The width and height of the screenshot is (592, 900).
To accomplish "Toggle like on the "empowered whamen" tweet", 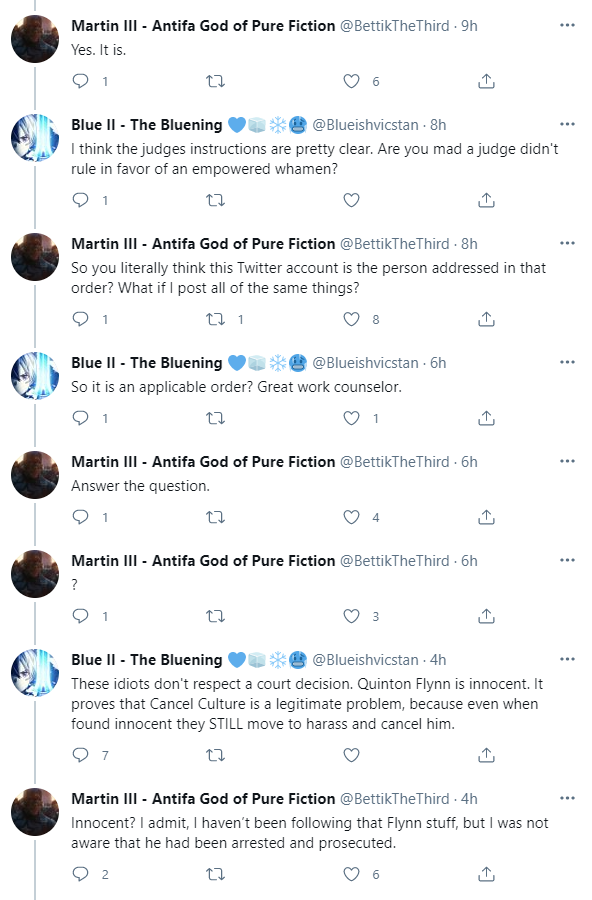I will [351, 200].
